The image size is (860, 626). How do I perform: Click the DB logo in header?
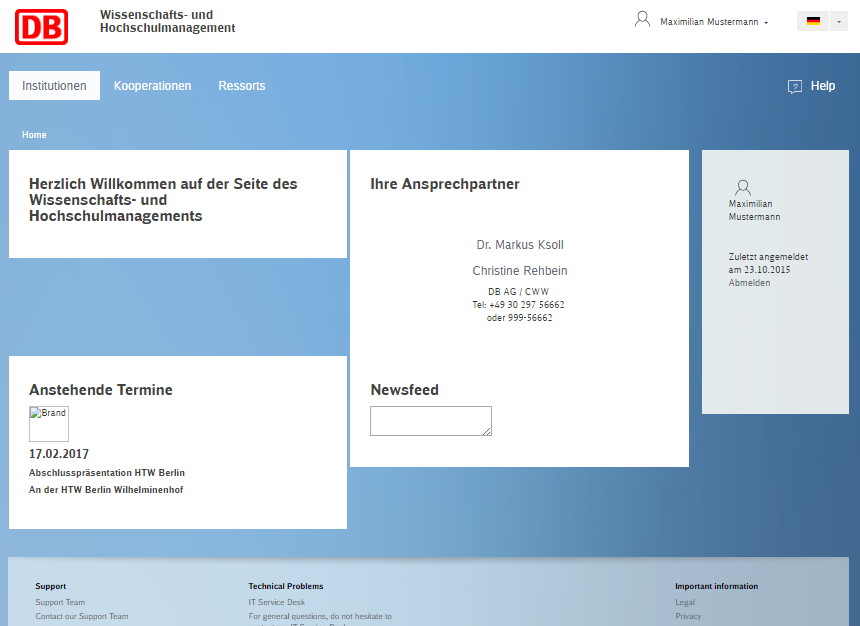[42, 26]
